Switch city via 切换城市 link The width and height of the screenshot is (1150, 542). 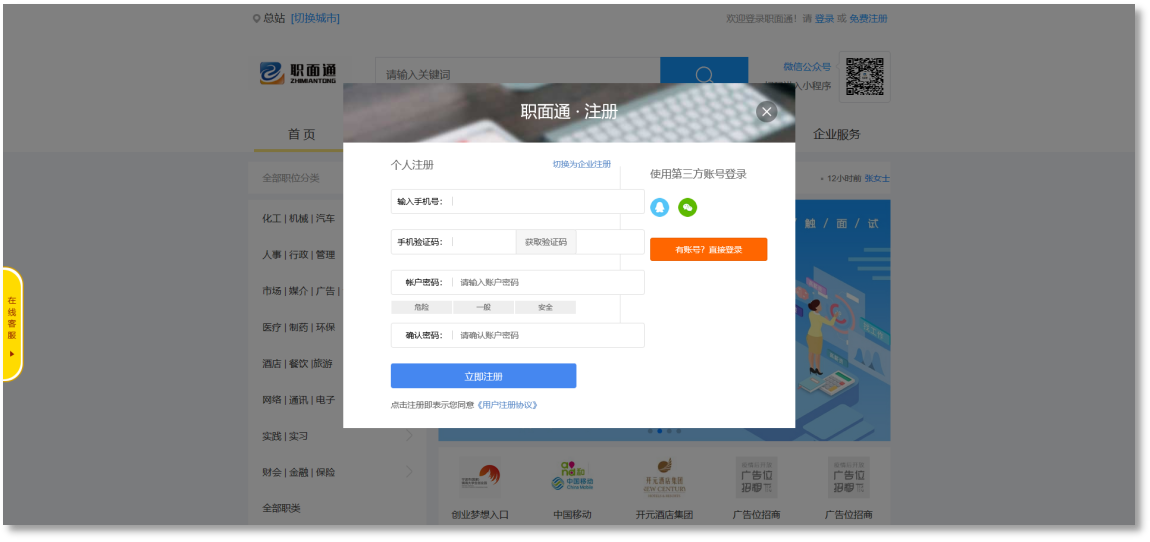click(315, 18)
